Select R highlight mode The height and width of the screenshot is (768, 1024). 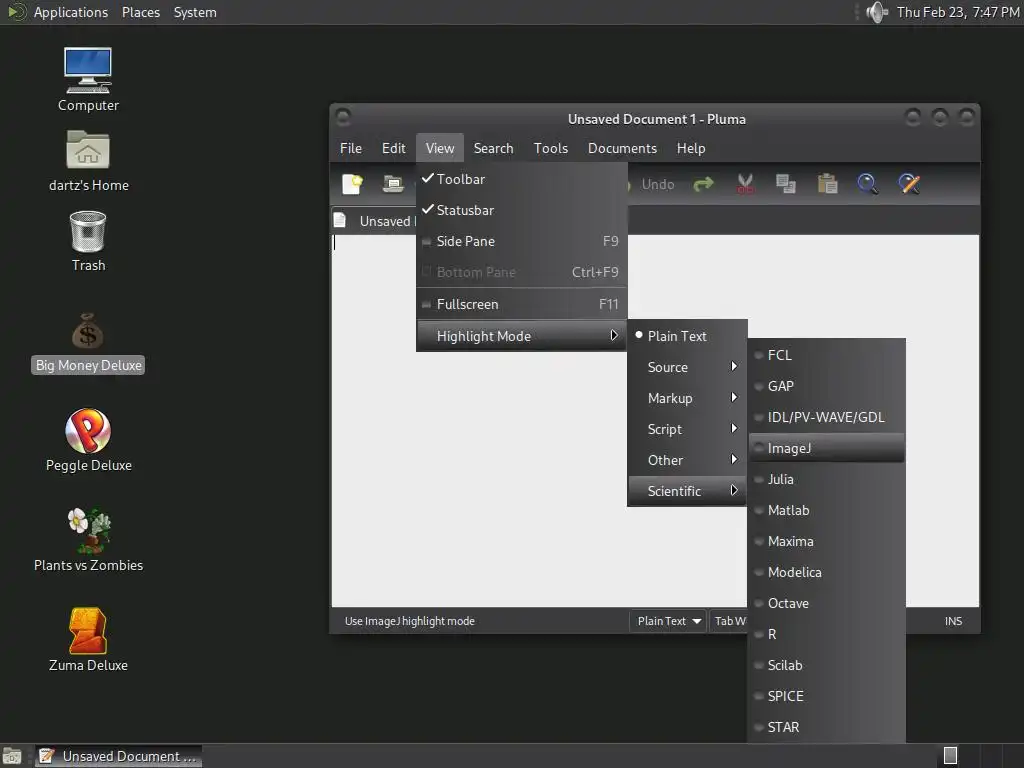(x=827, y=634)
